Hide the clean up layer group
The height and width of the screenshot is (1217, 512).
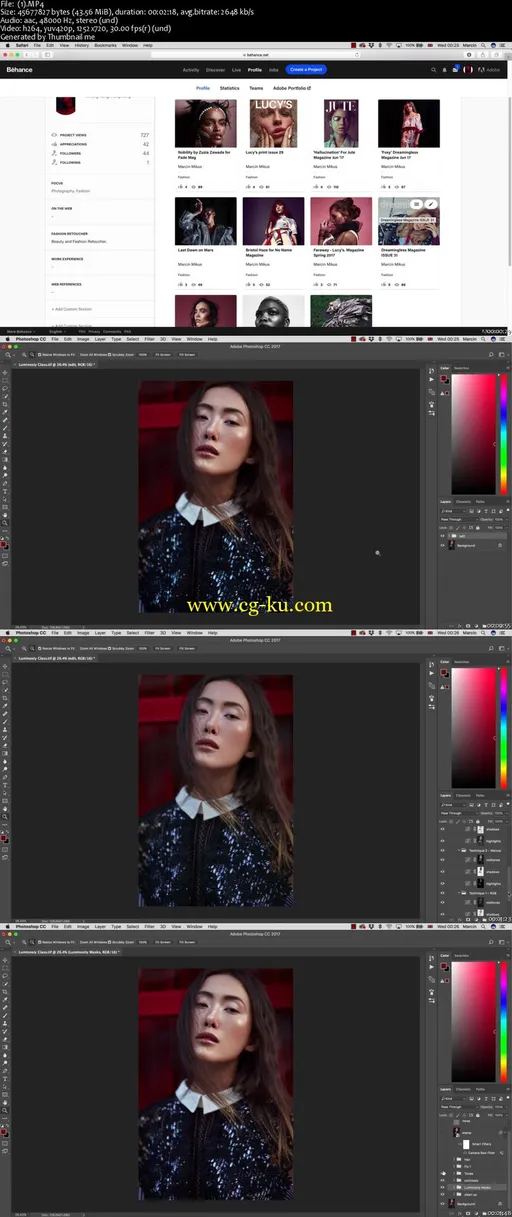click(443, 1194)
